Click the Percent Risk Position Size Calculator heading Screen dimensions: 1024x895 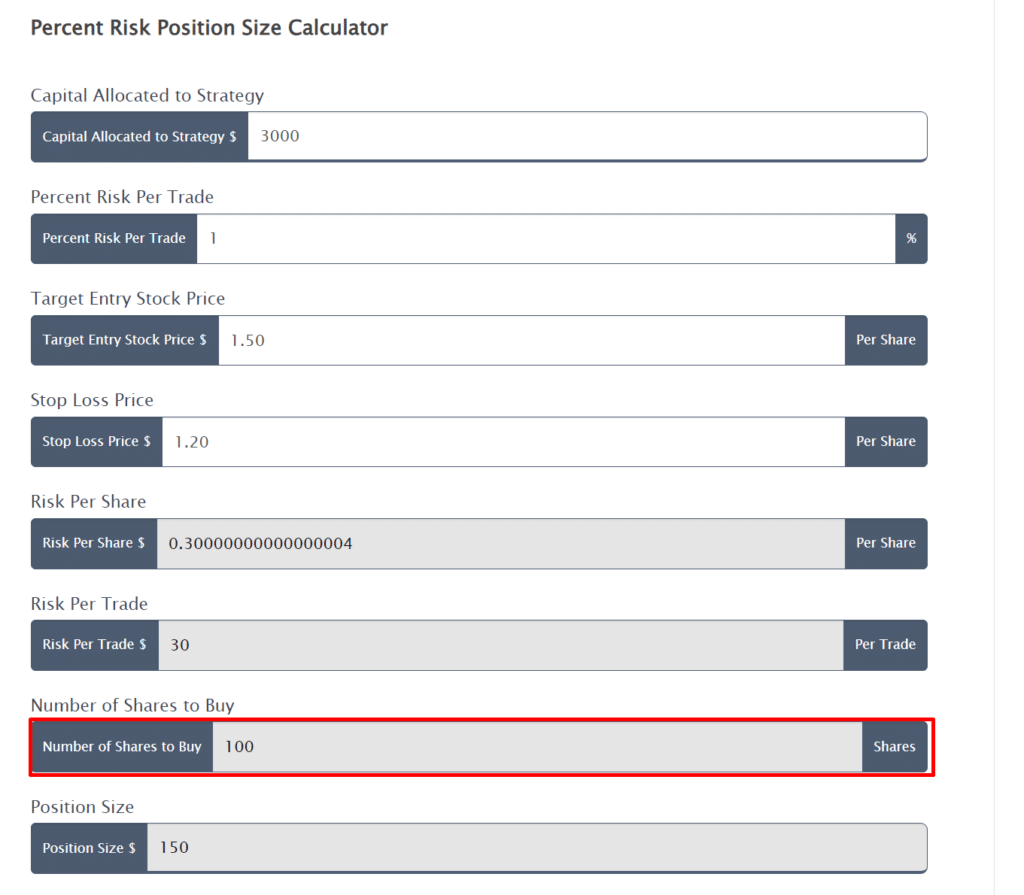(209, 28)
